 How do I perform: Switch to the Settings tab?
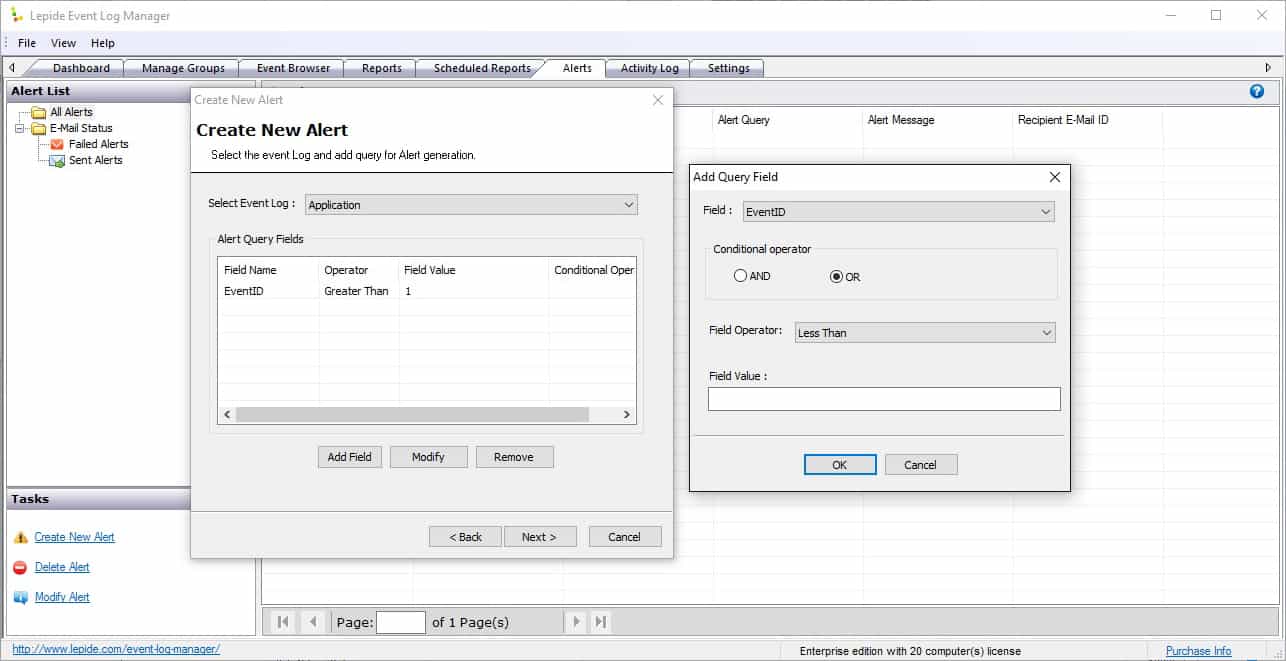pos(728,68)
